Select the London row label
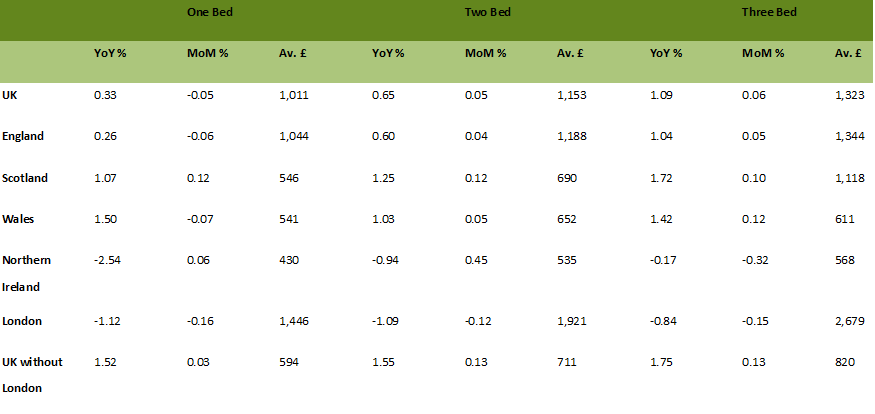 [x=22, y=321]
